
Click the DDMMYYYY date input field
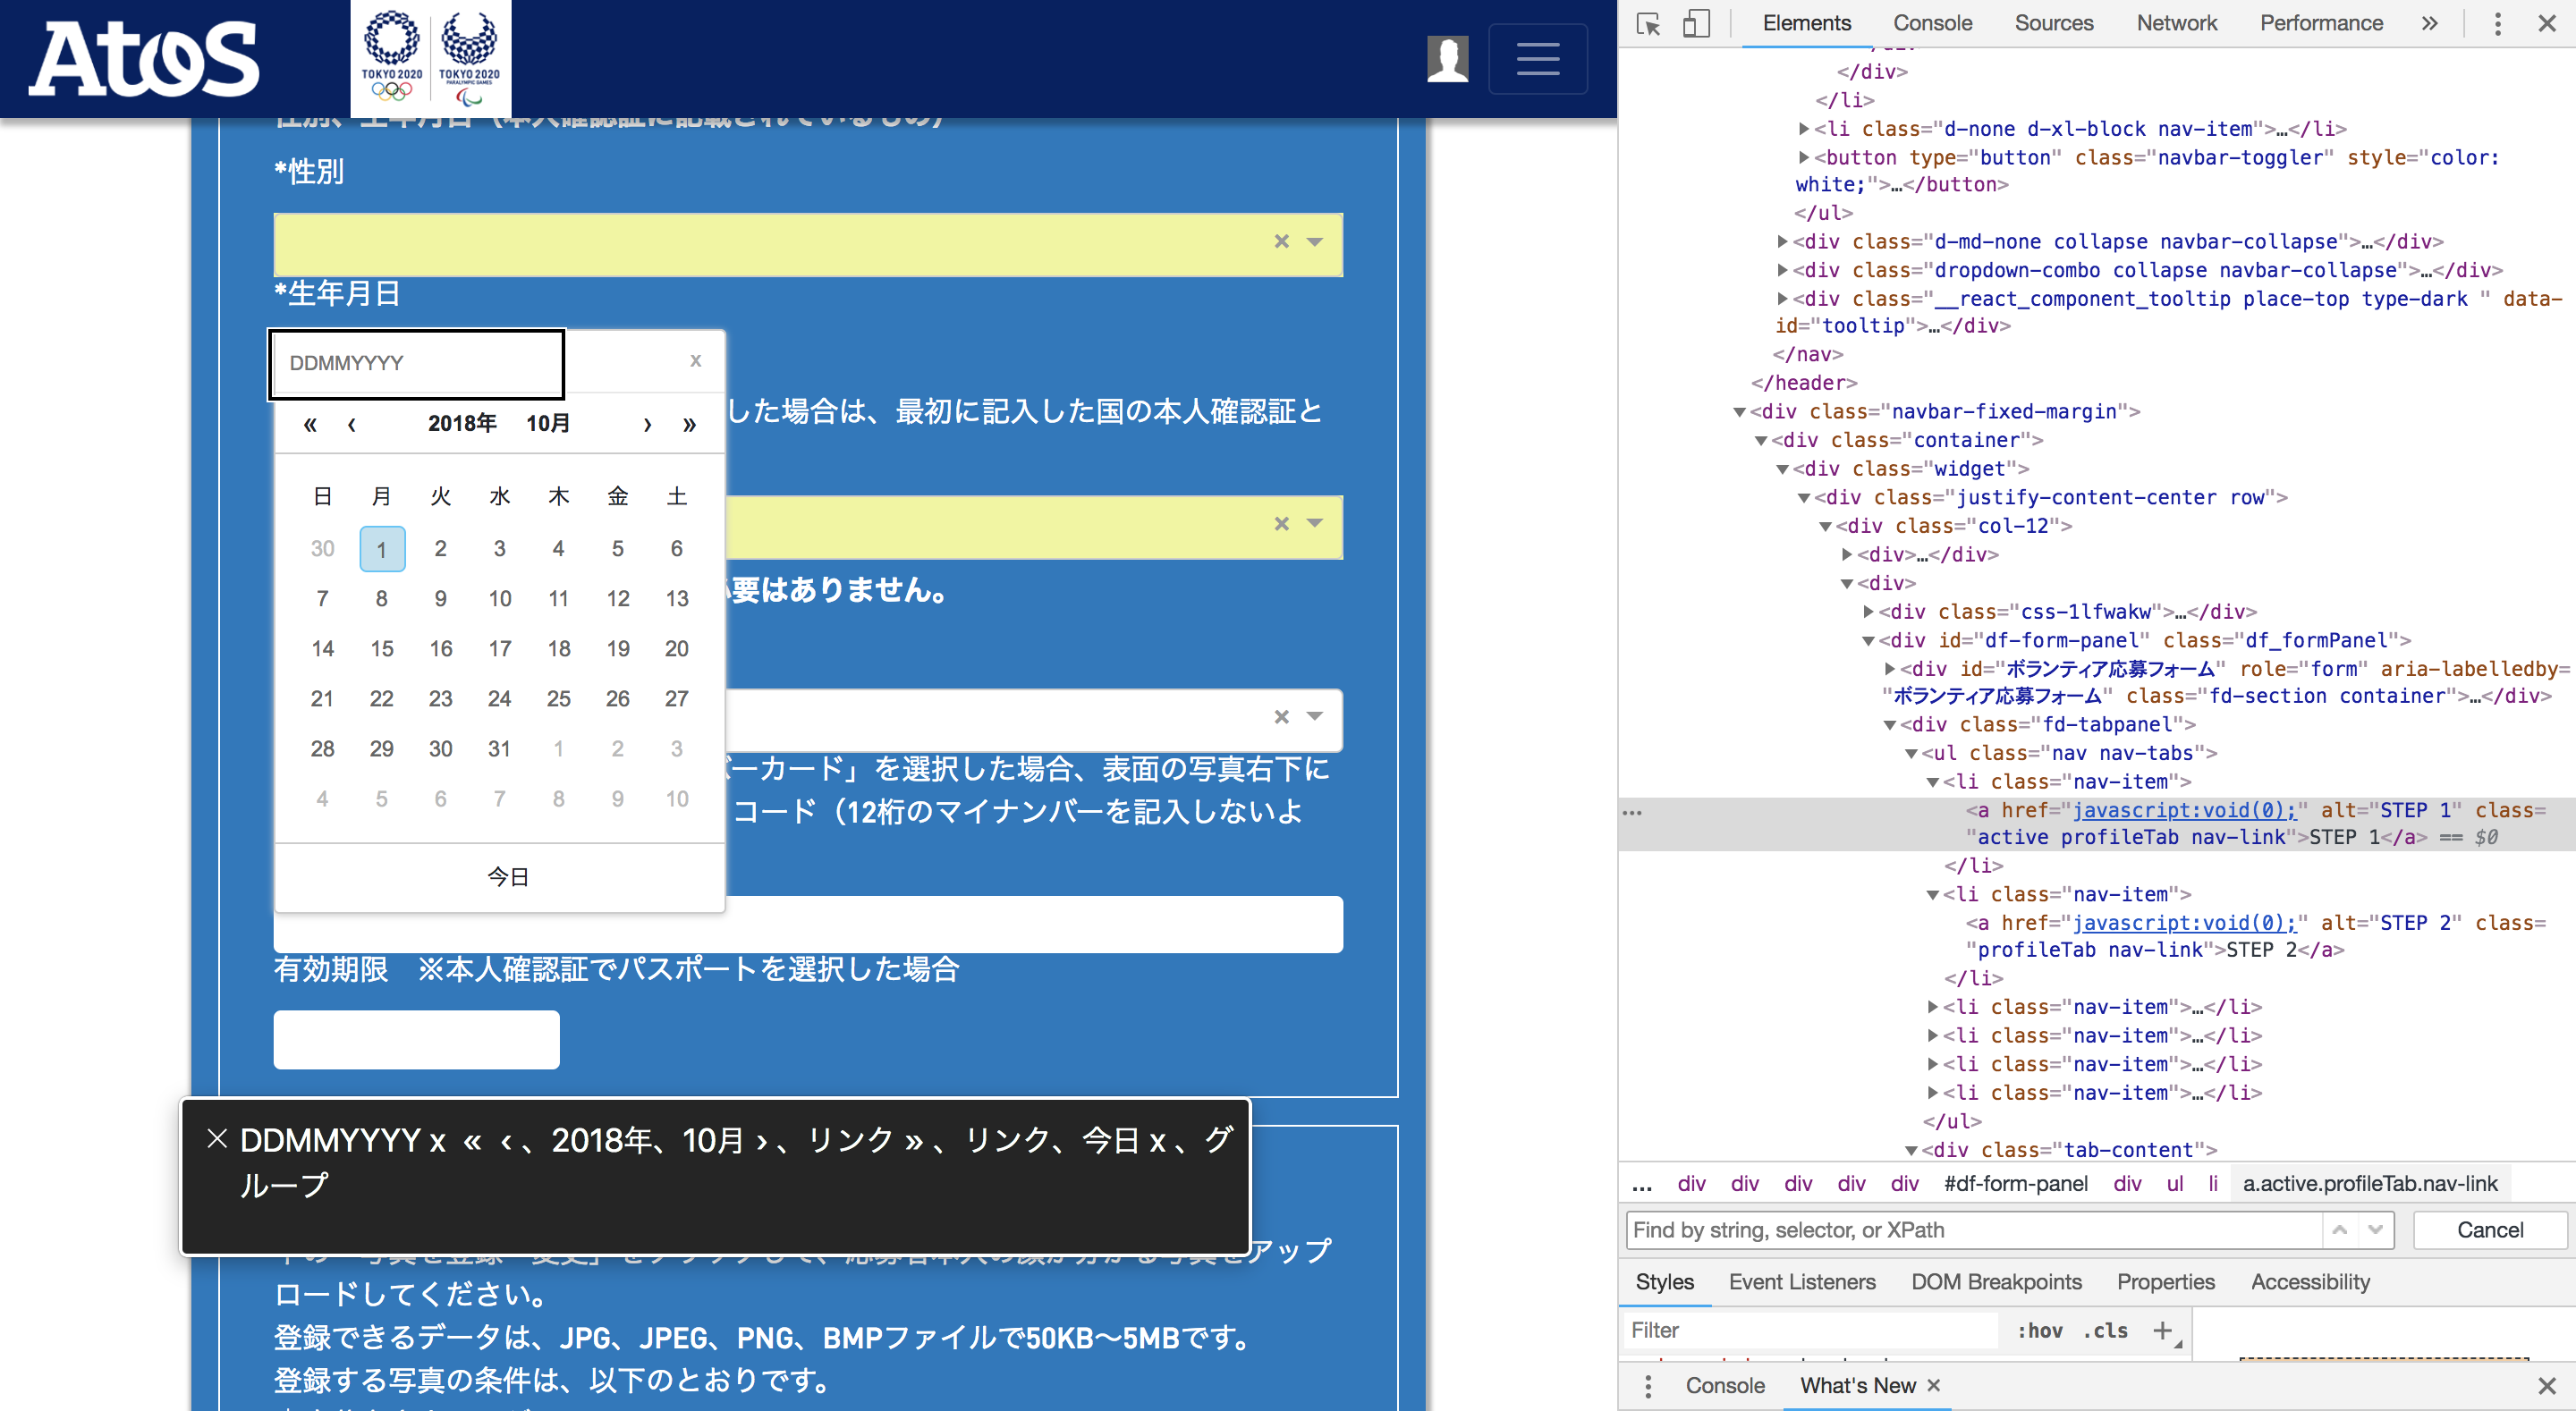click(x=415, y=363)
